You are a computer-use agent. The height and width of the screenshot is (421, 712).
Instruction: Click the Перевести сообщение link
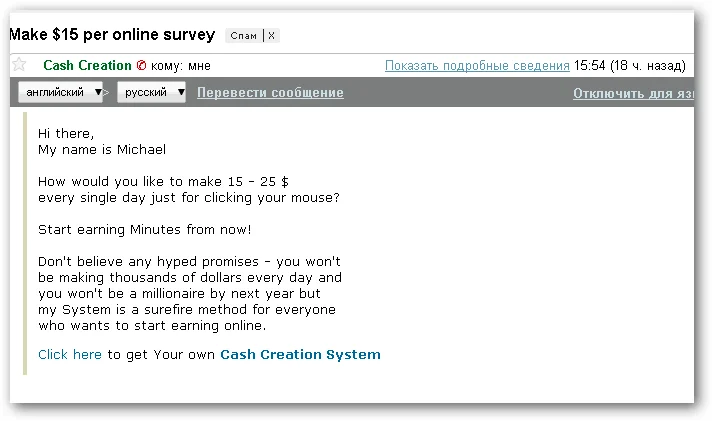tap(270, 93)
